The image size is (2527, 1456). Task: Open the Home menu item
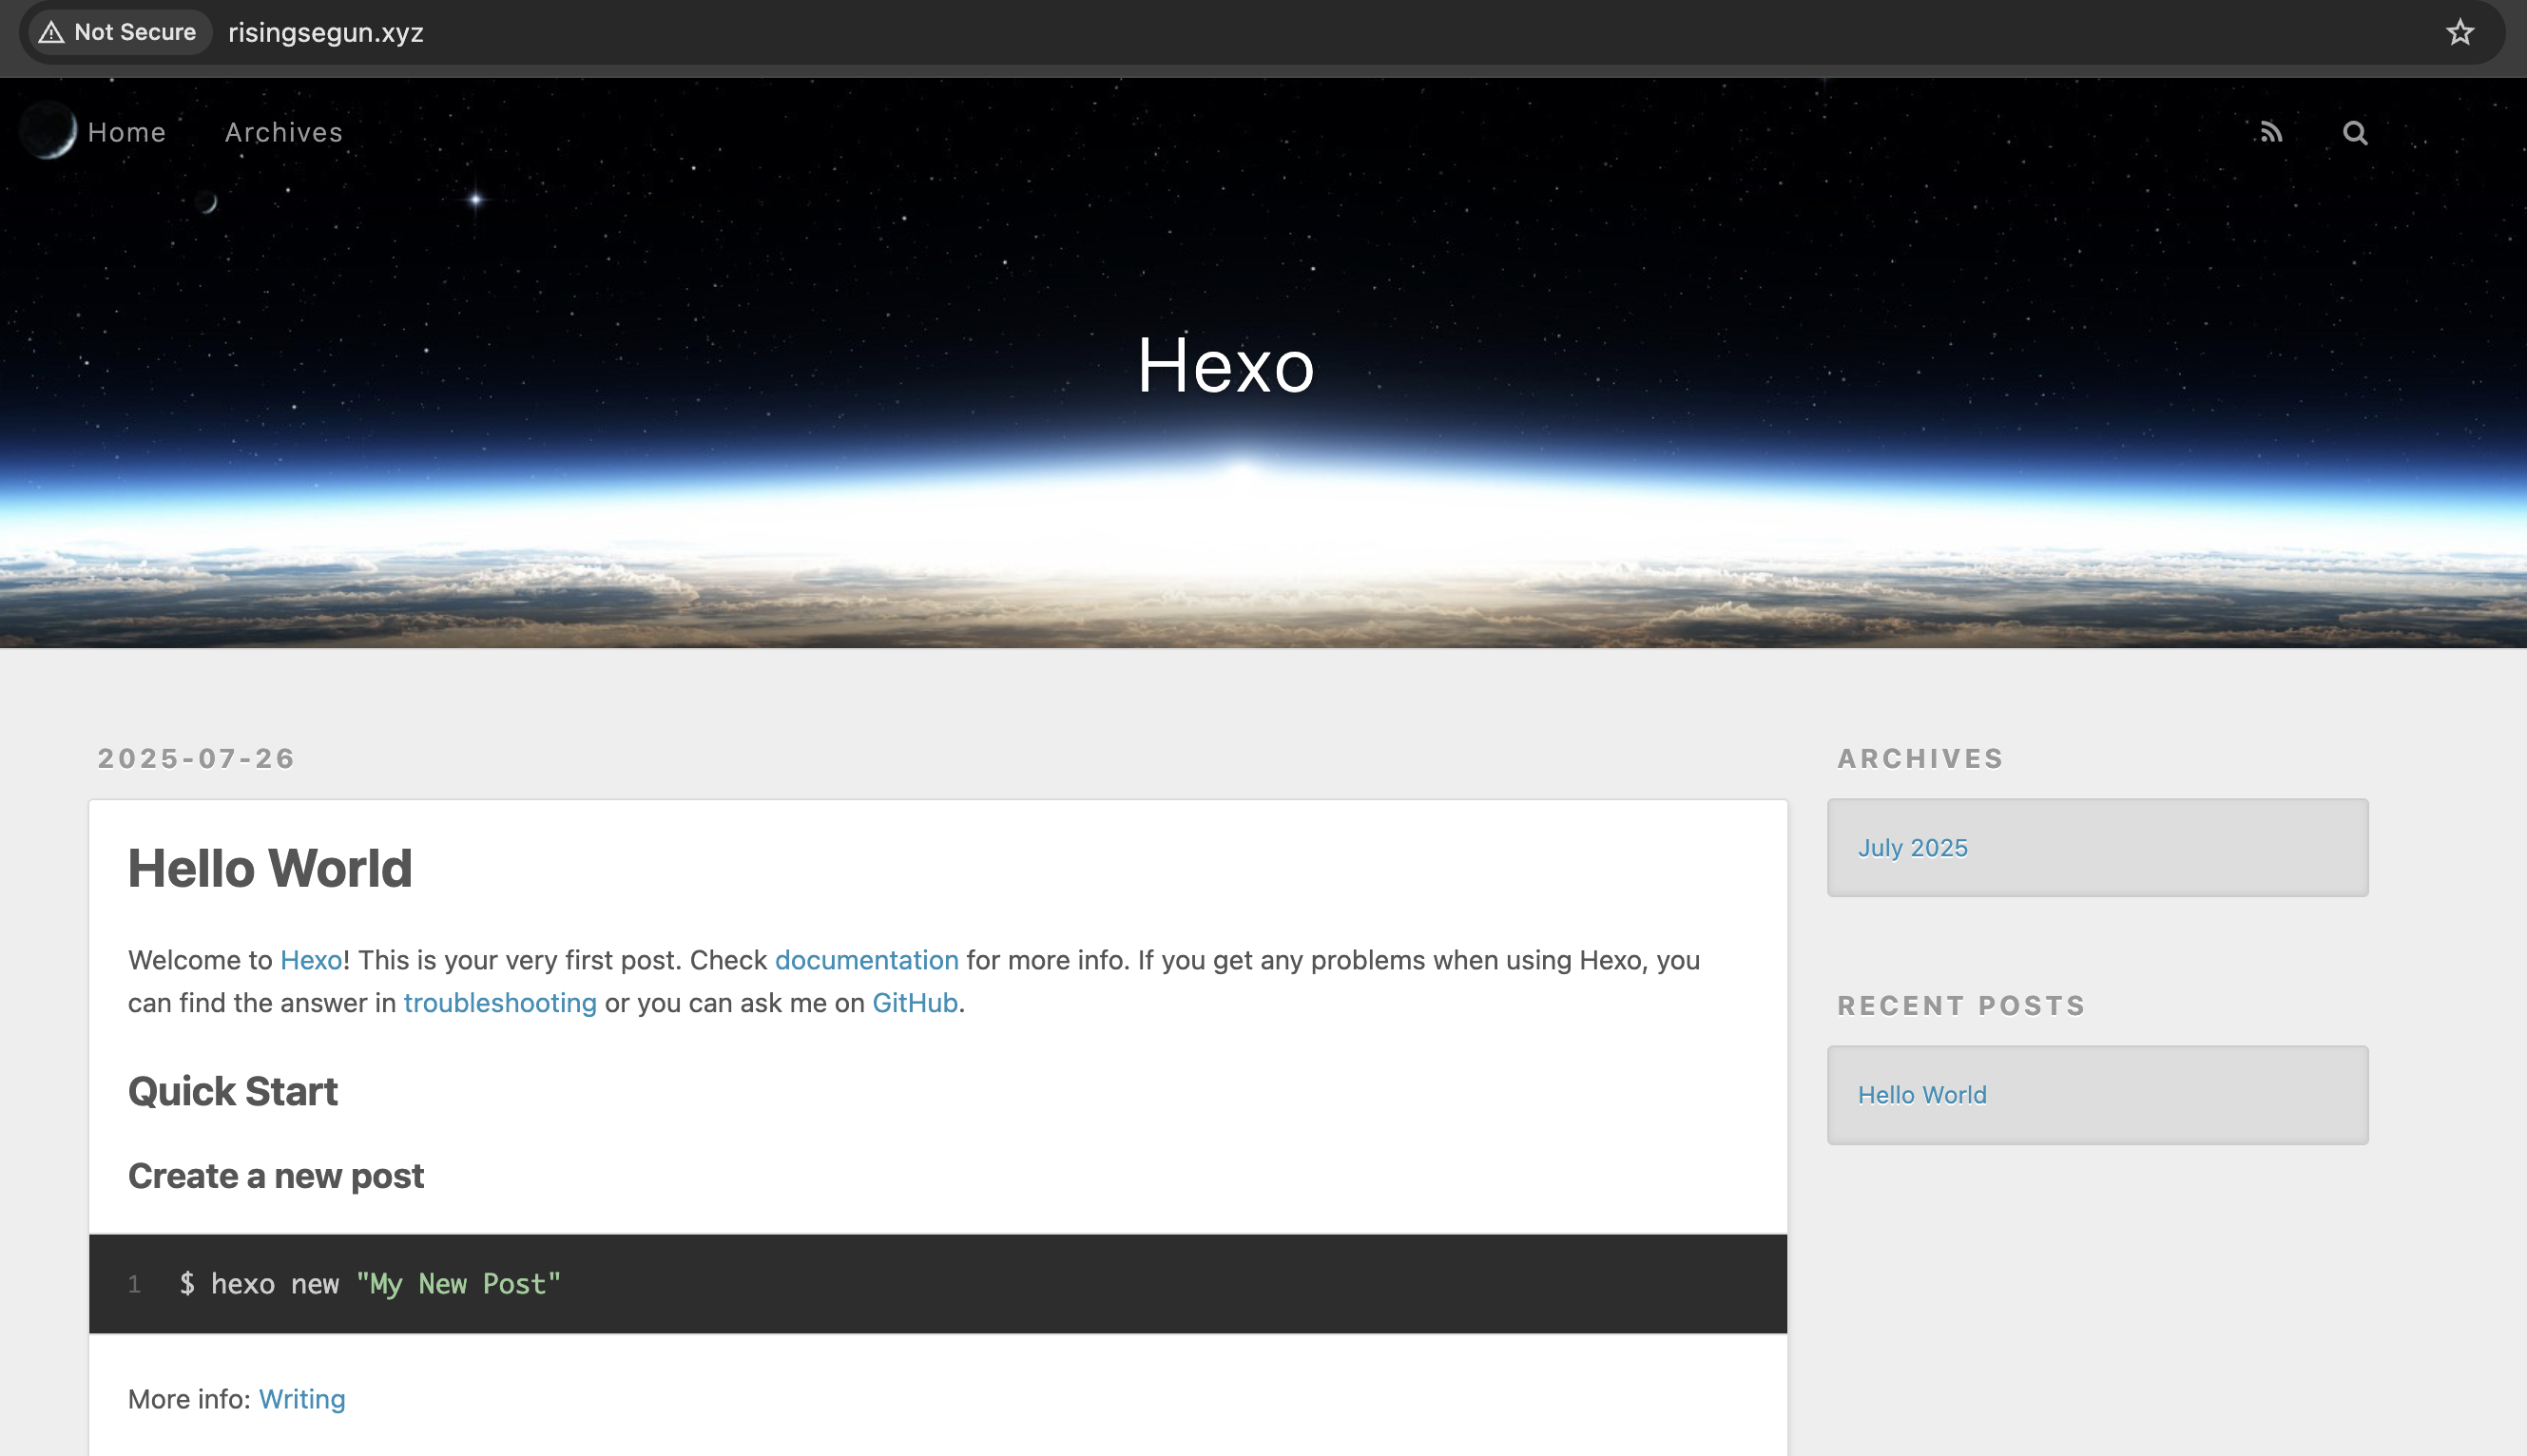point(127,132)
